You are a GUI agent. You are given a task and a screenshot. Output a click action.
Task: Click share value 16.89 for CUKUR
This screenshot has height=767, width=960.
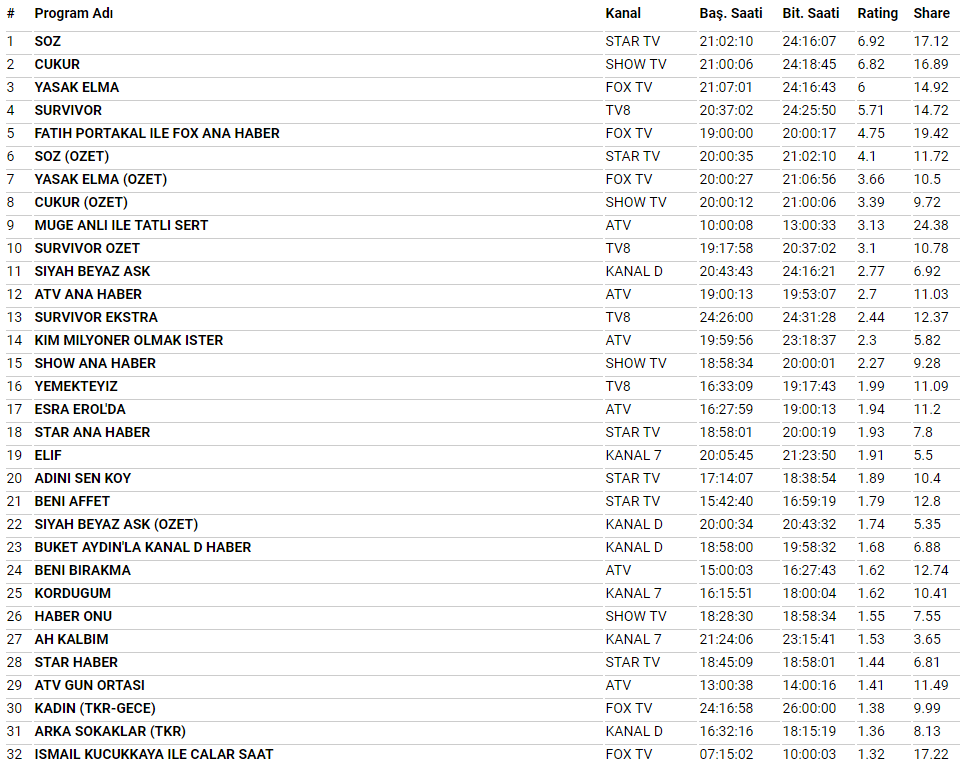click(931, 64)
